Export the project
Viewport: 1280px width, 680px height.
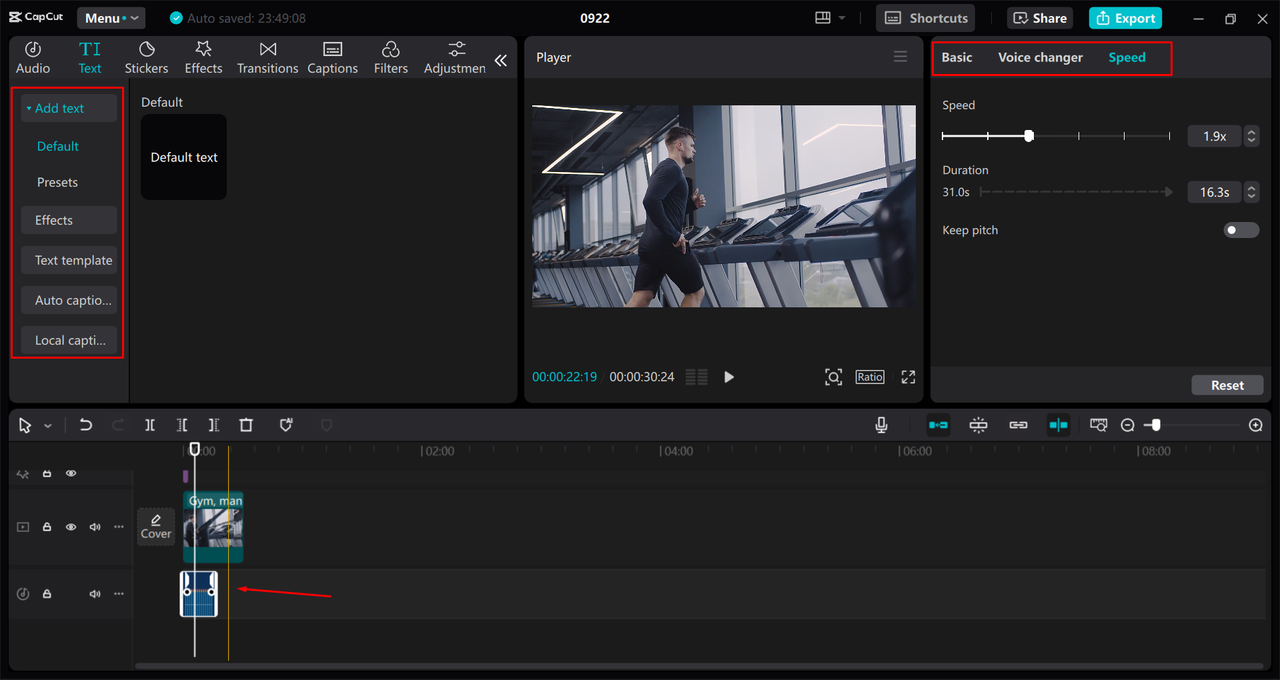(1125, 18)
